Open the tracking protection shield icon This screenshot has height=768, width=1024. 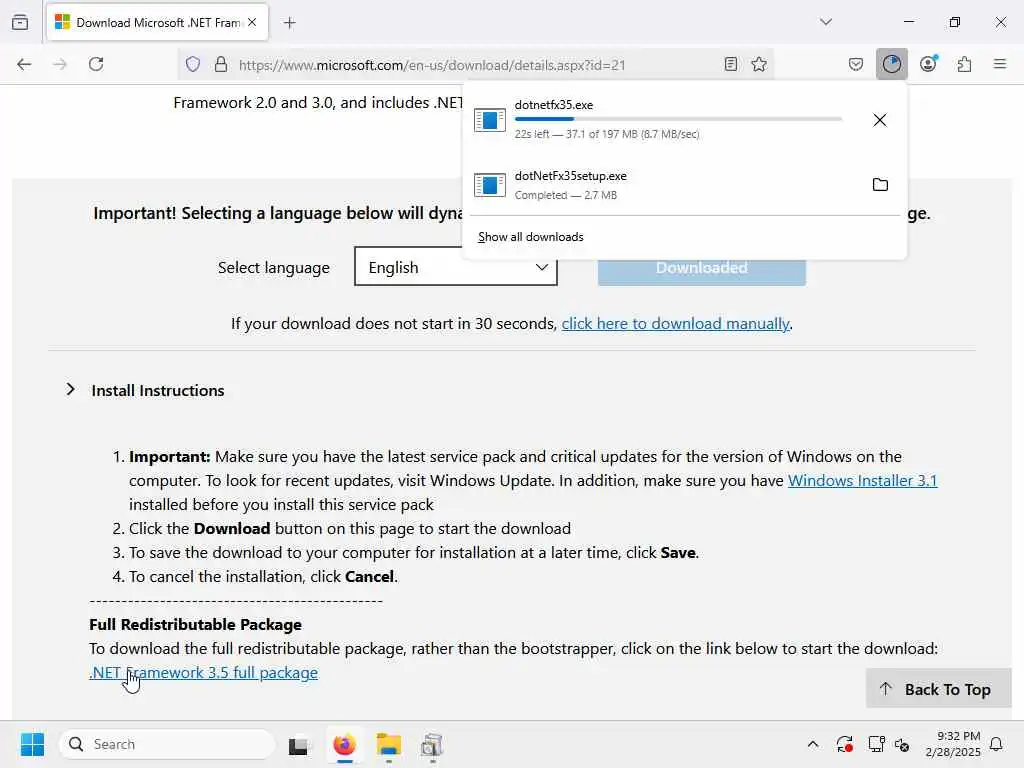(193, 64)
